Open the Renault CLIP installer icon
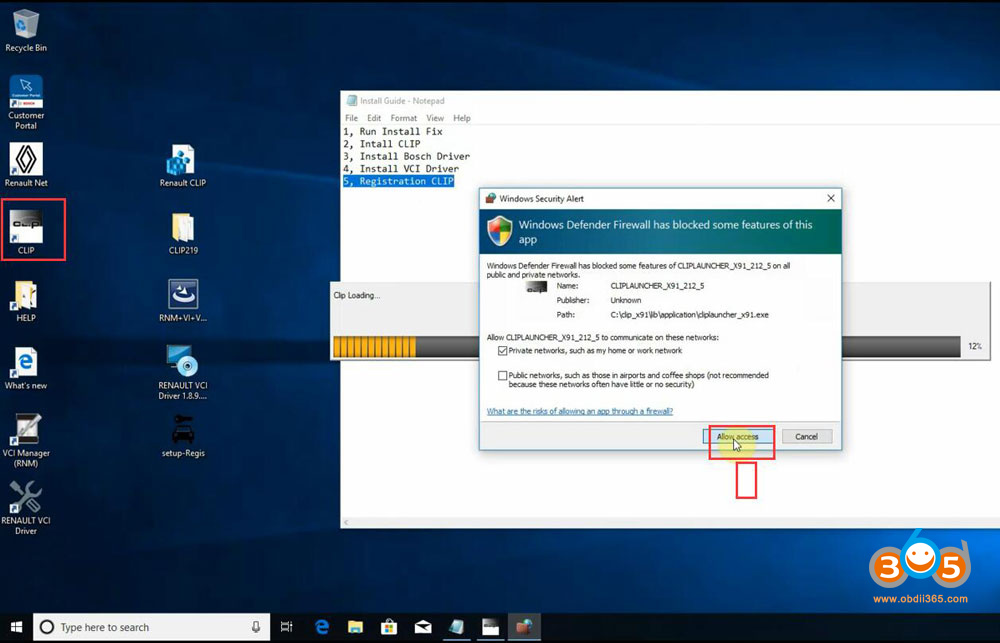The height and width of the screenshot is (643, 1000). [x=183, y=160]
